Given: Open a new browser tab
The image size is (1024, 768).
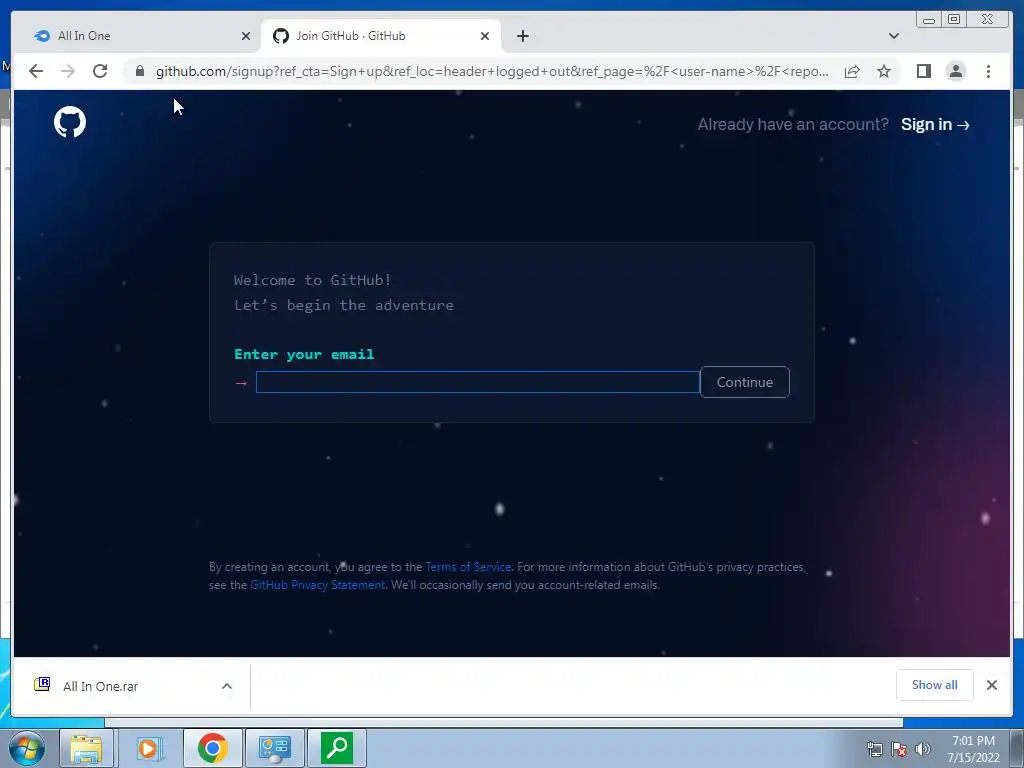Looking at the screenshot, I should (522, 36).
